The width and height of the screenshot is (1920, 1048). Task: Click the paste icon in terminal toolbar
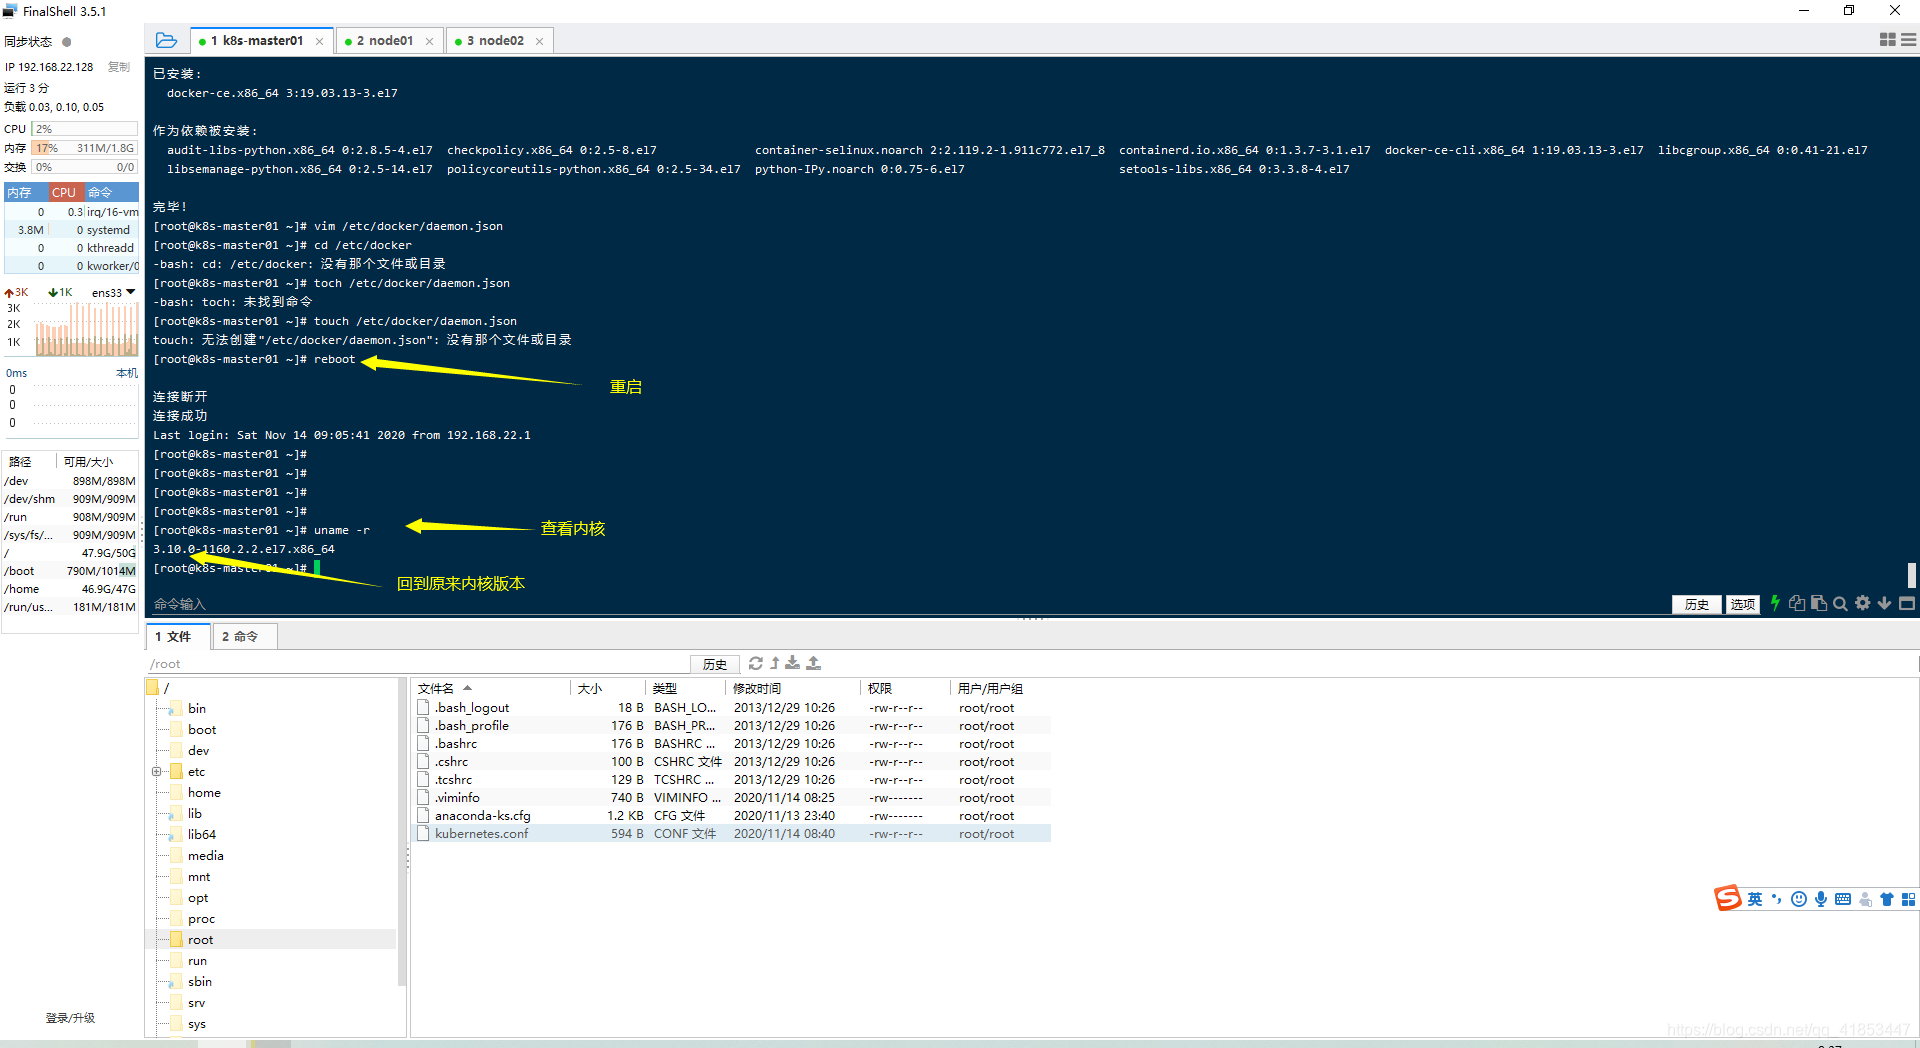(x=1819, y=603)
